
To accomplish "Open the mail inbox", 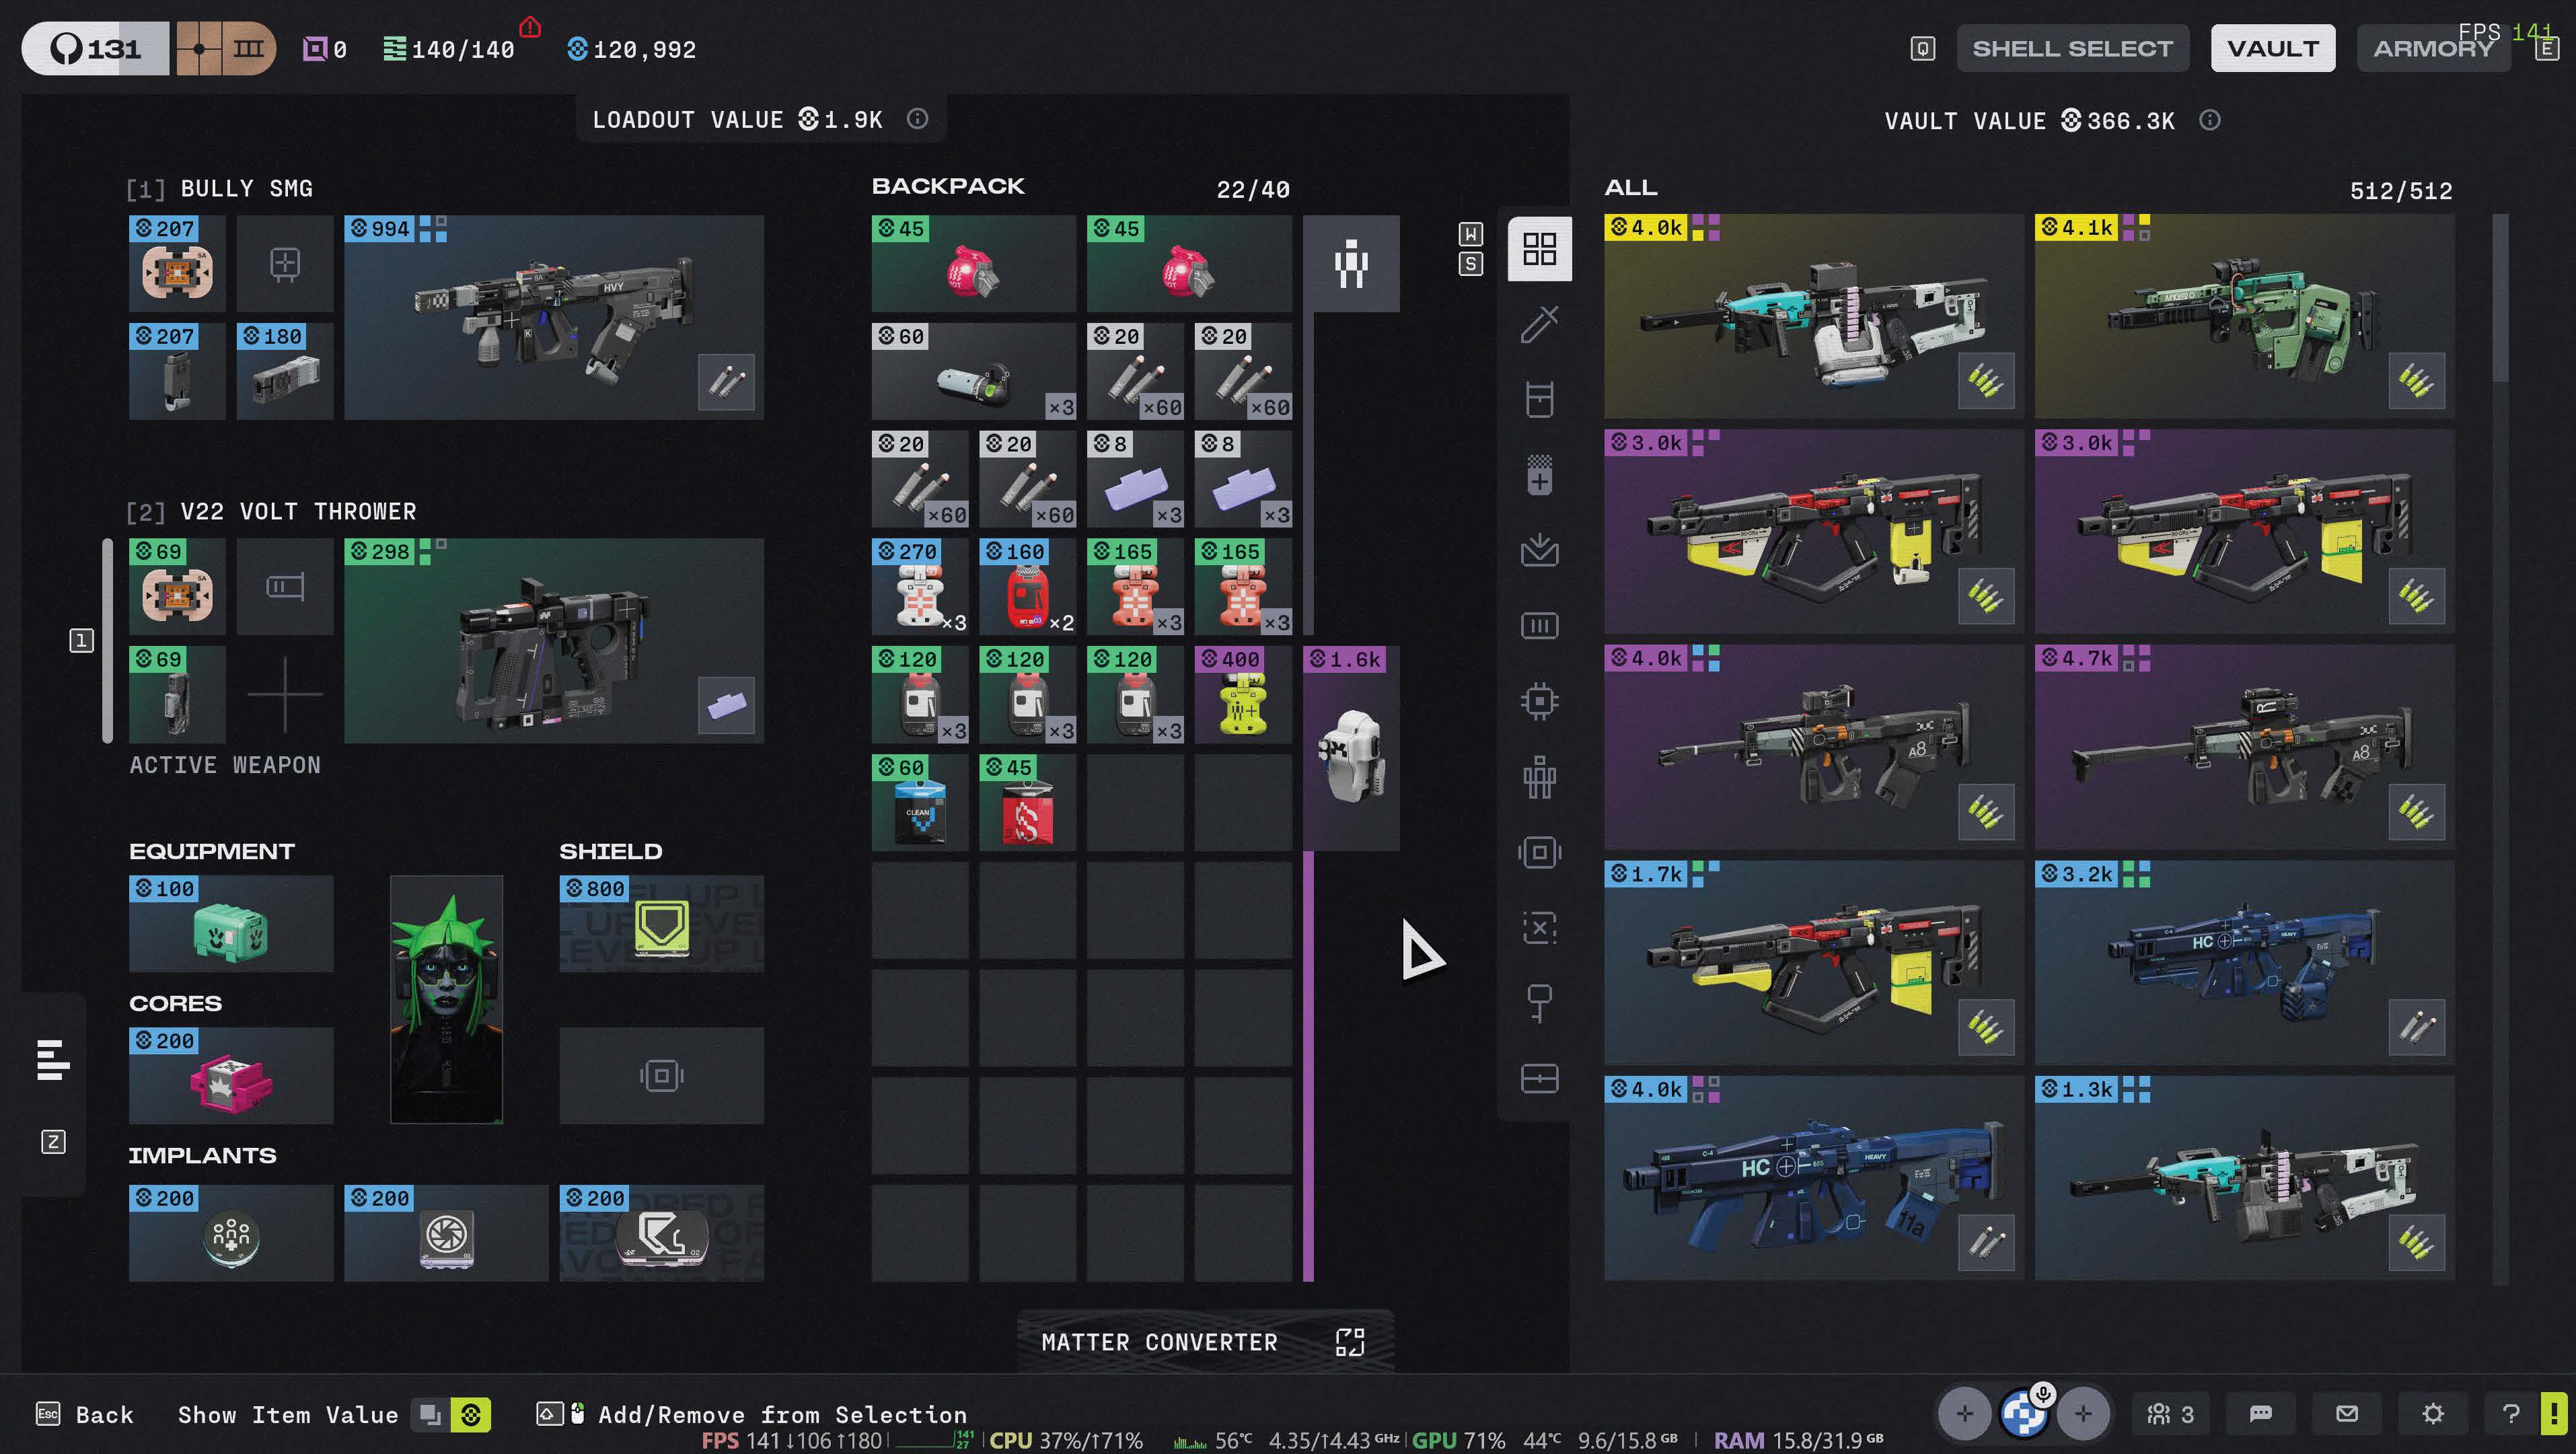I will point(2346,1413).
